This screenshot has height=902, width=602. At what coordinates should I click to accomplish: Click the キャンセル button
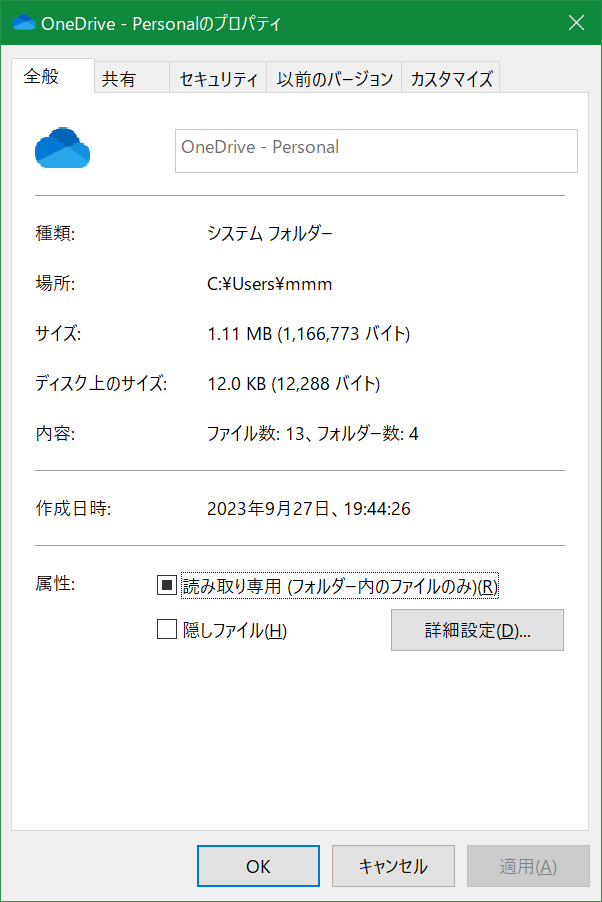[393, 866]
